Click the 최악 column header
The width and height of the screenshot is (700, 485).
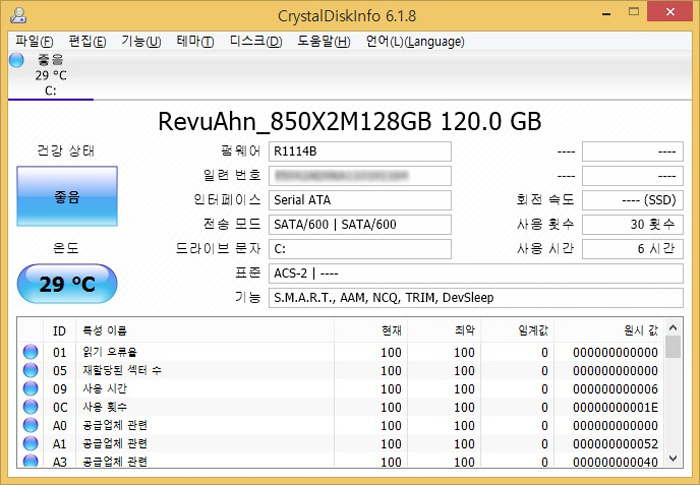click(444, 331)
